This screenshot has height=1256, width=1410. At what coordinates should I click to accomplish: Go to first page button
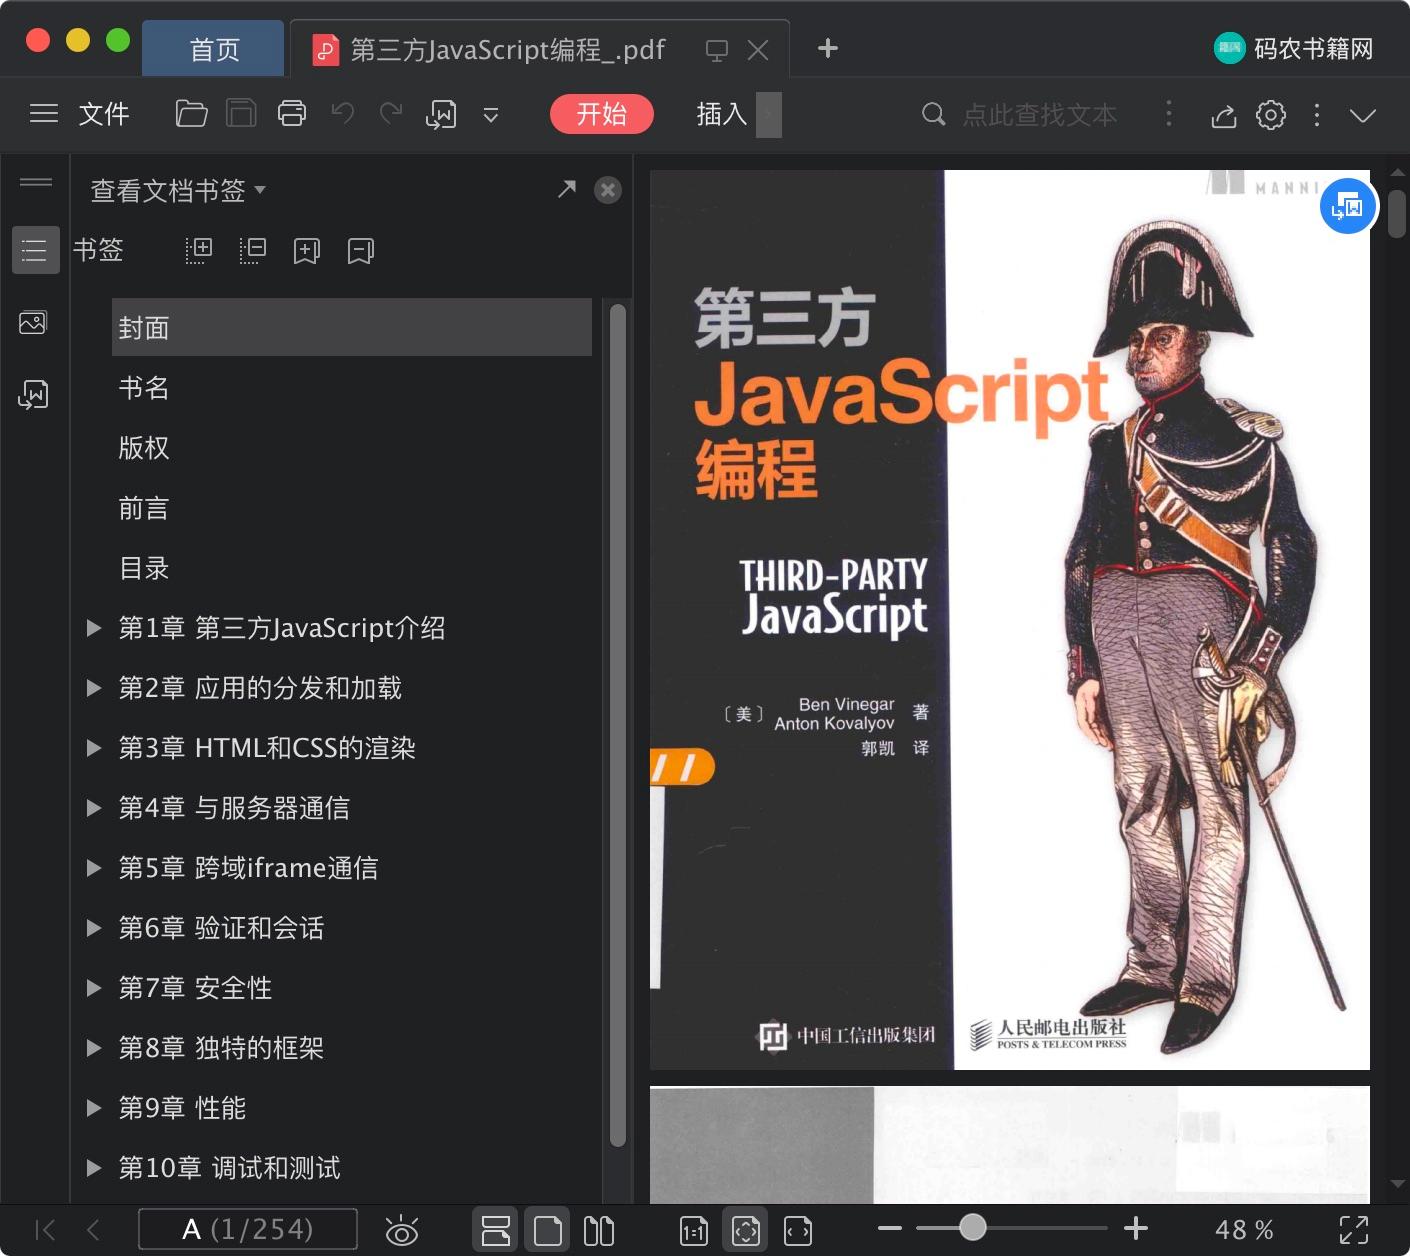click(x=45, y=1230)
